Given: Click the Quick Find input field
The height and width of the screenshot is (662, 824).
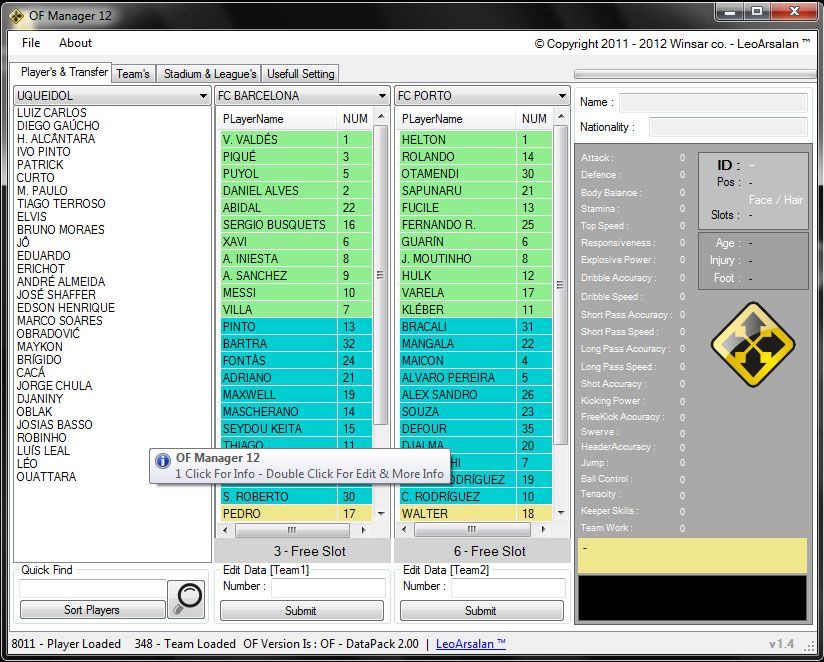Looking at the screenshot, I should 91,588.
